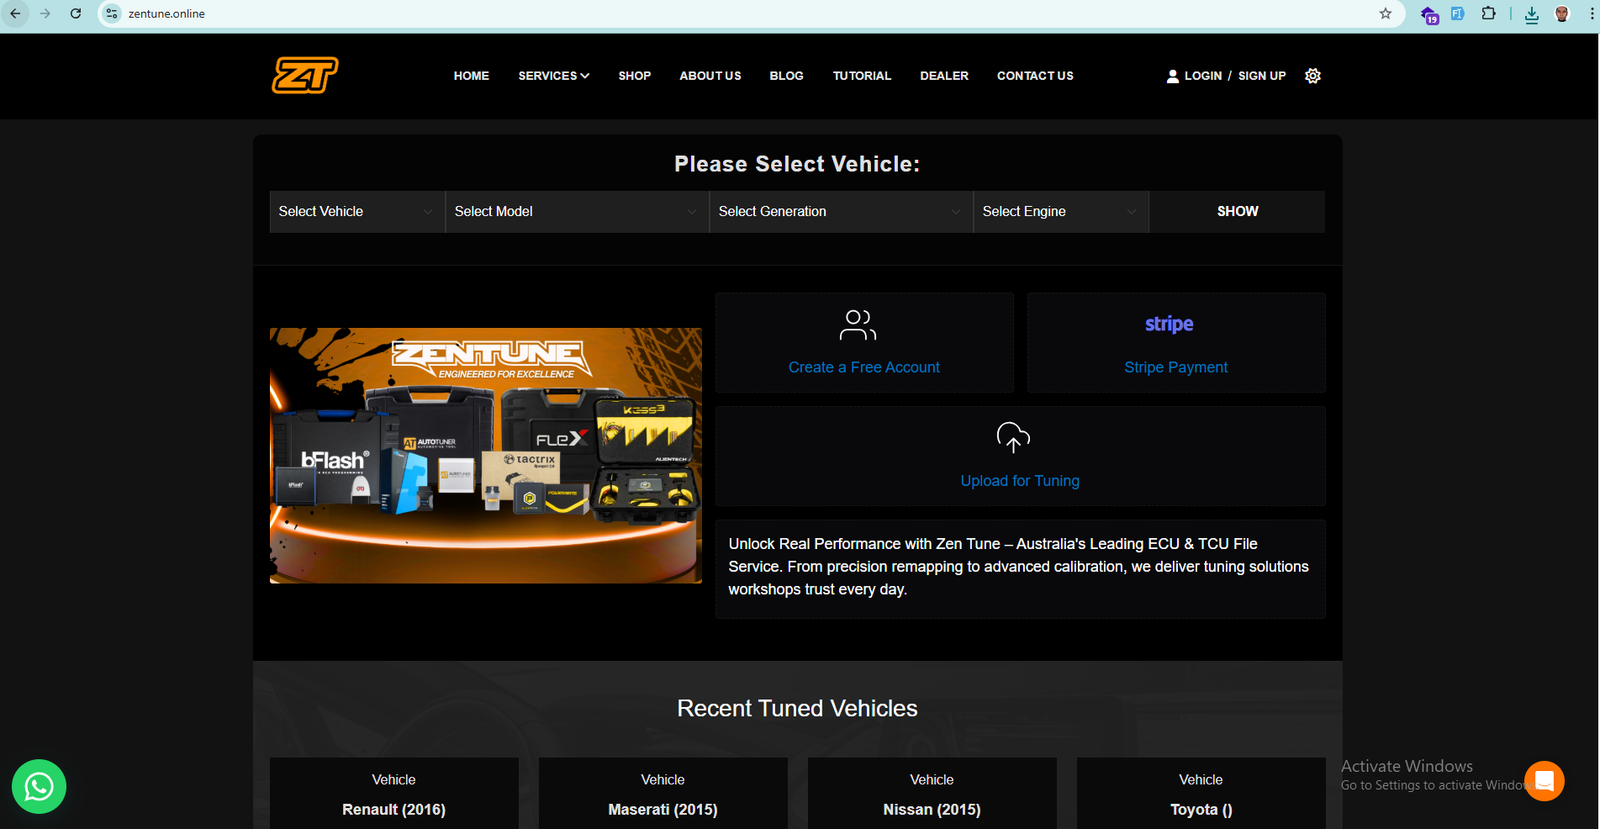The height and width of the screenshot is (829, 1600).
Task: Click the cloud upload icon
Action: [1013, 437]
